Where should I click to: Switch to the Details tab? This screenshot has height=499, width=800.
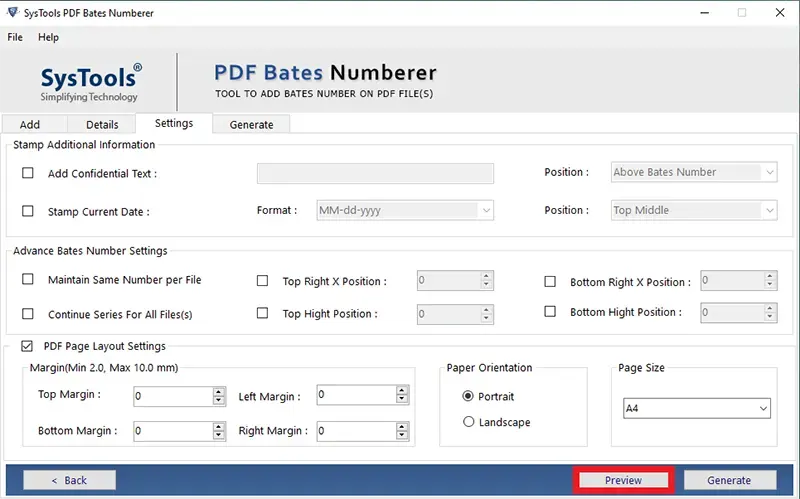click(102, 124)
